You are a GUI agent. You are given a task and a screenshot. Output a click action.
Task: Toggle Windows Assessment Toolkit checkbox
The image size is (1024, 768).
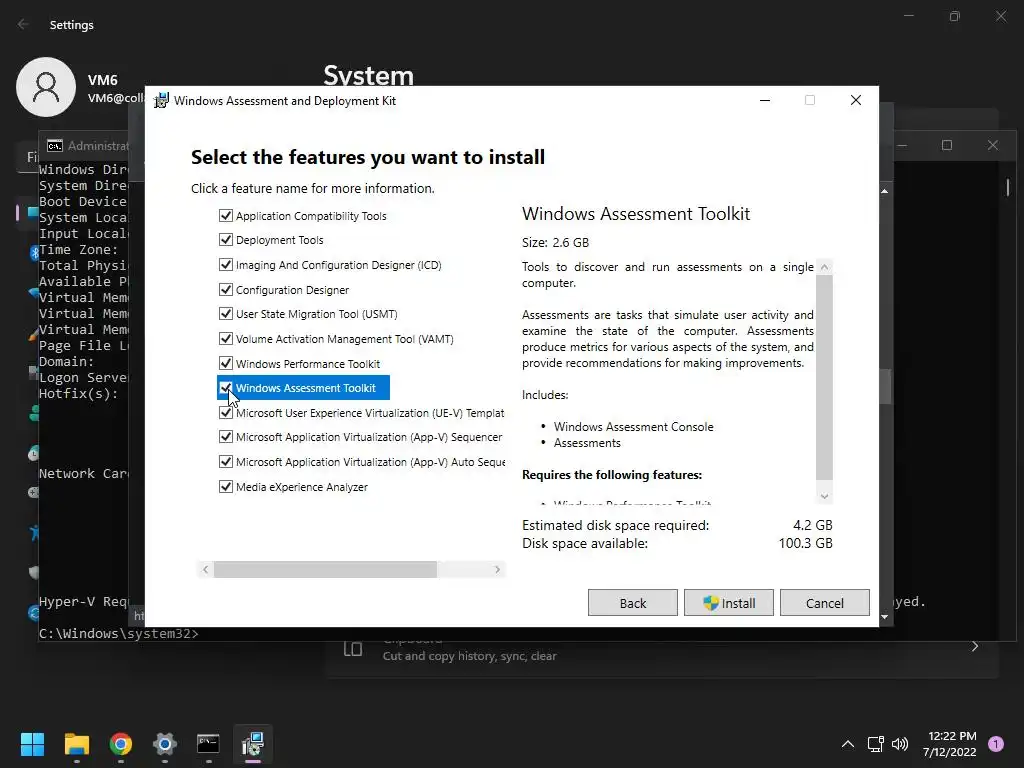[x=225, y=388]
